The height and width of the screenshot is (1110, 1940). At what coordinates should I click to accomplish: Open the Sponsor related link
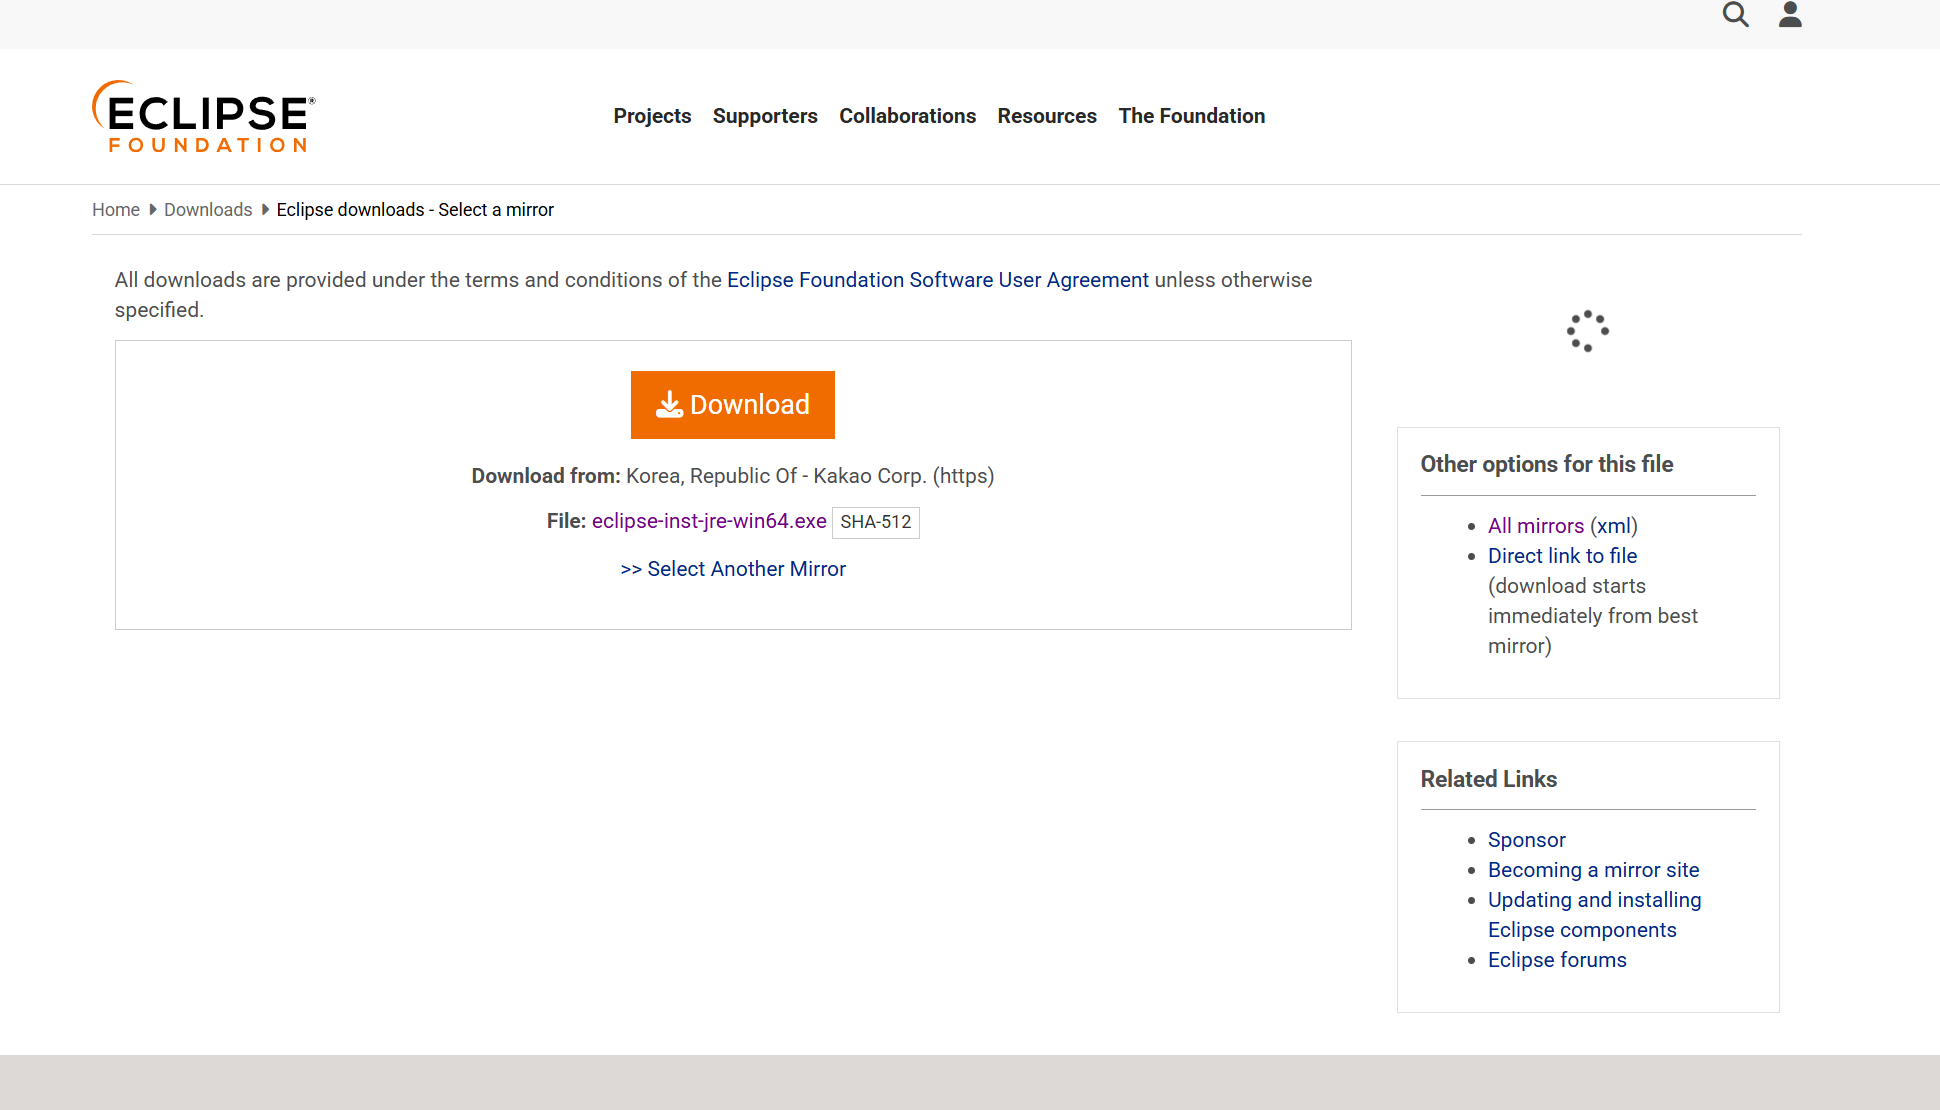pos(1526,840)
